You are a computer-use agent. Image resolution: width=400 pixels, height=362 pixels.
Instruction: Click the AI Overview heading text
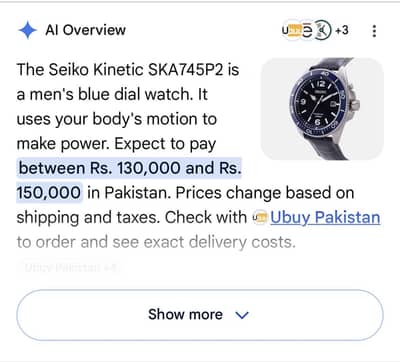click(x=86, y=30)
